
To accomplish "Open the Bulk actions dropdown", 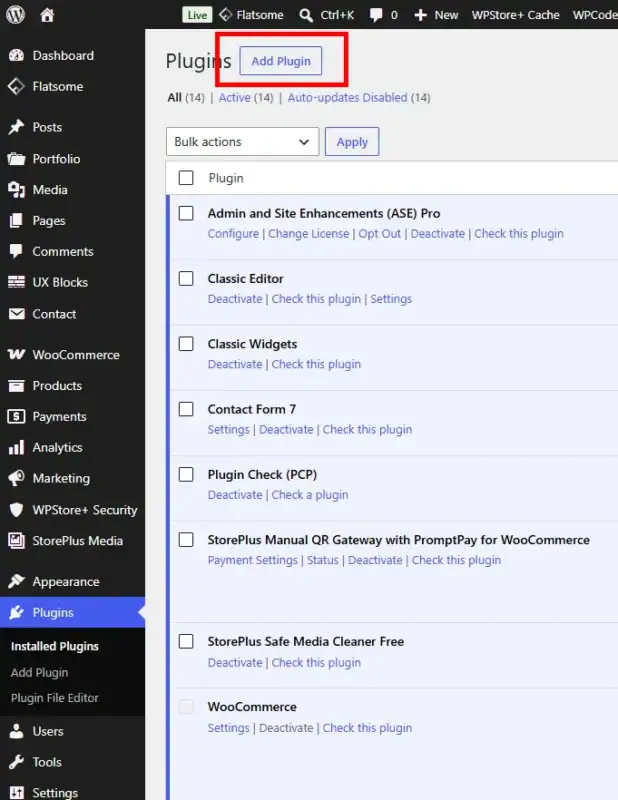I will point(242,141).
